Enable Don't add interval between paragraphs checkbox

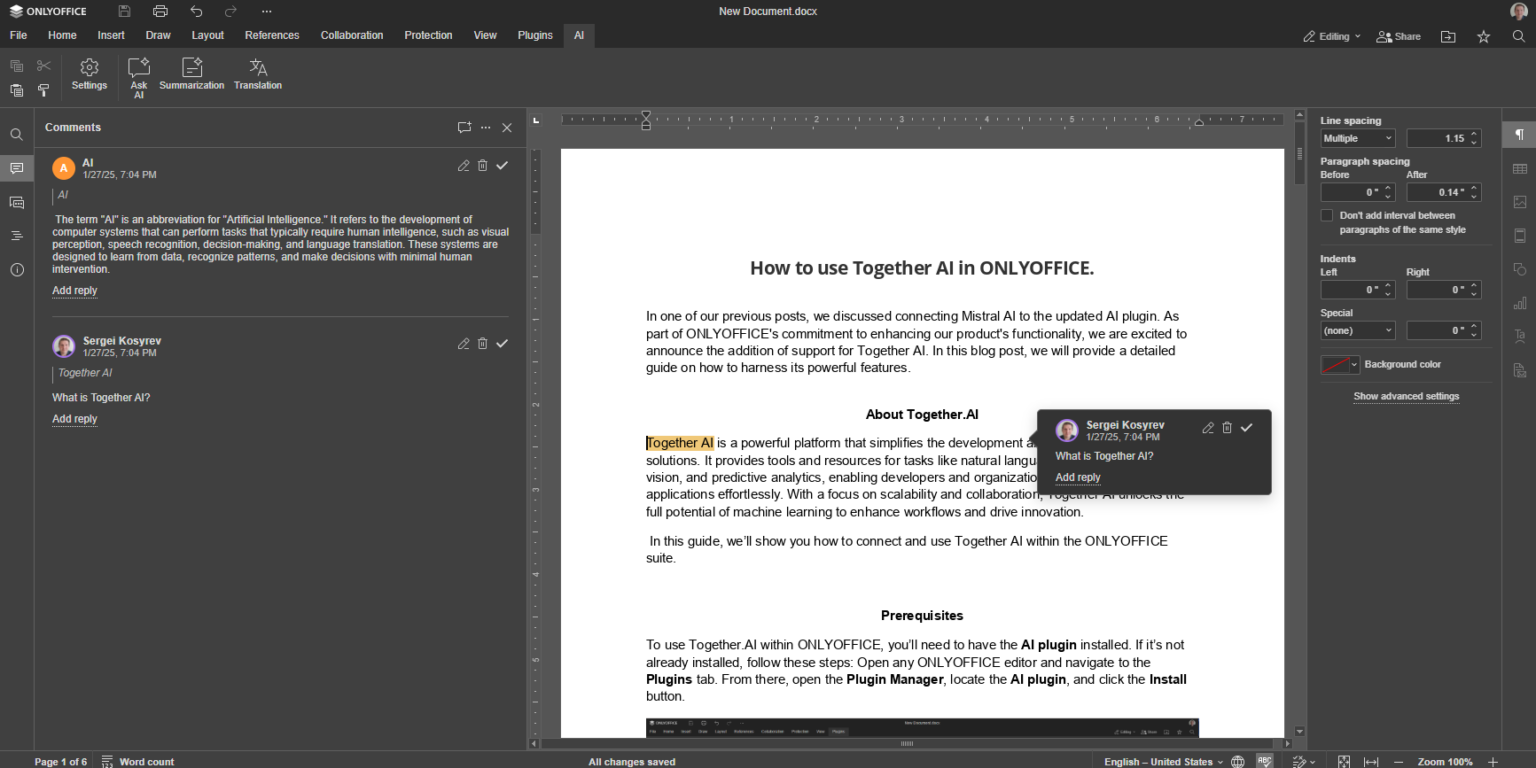click(x=1327, y=215)
